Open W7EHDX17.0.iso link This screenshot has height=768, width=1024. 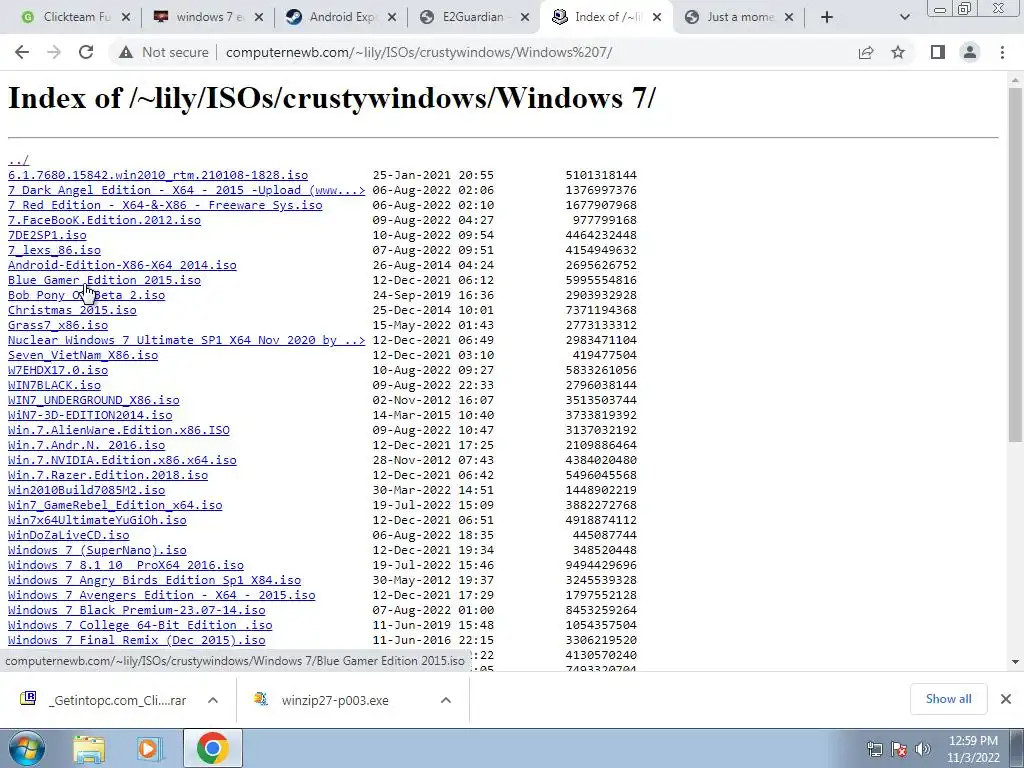click(58, 370)
